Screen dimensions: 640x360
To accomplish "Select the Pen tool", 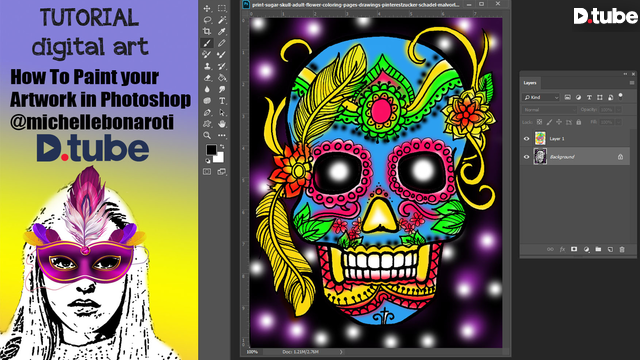I will 207,112.
